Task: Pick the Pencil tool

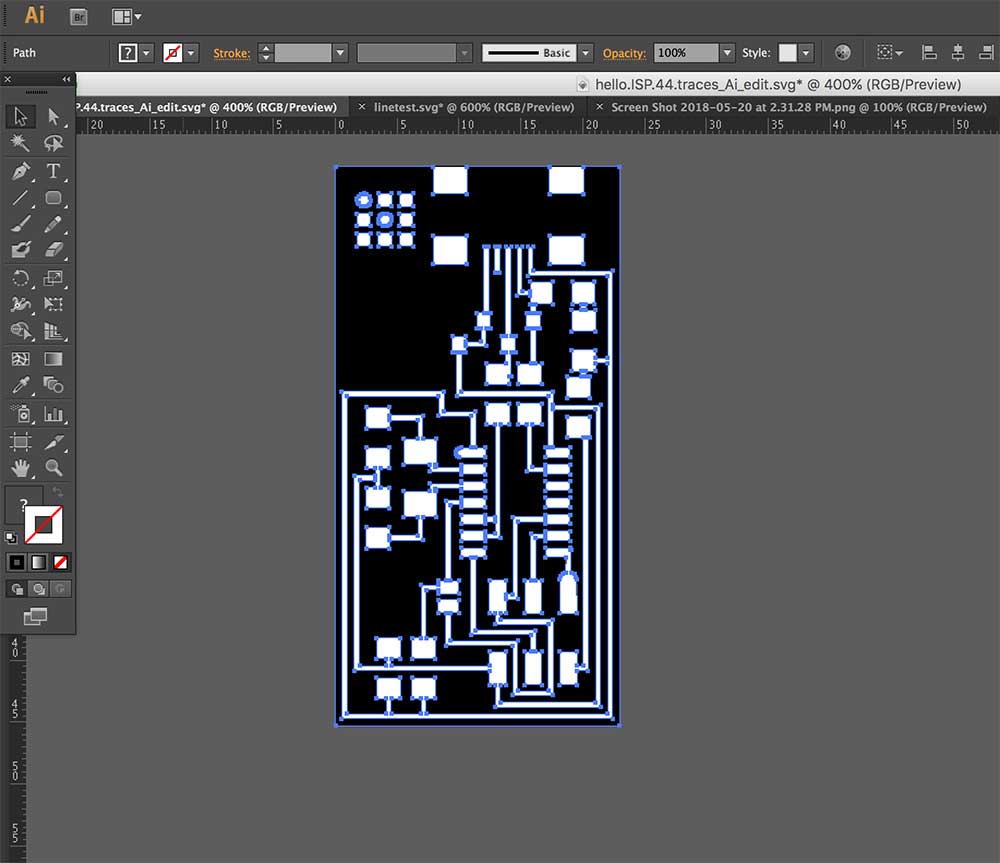Action: (x=54, y=224)
